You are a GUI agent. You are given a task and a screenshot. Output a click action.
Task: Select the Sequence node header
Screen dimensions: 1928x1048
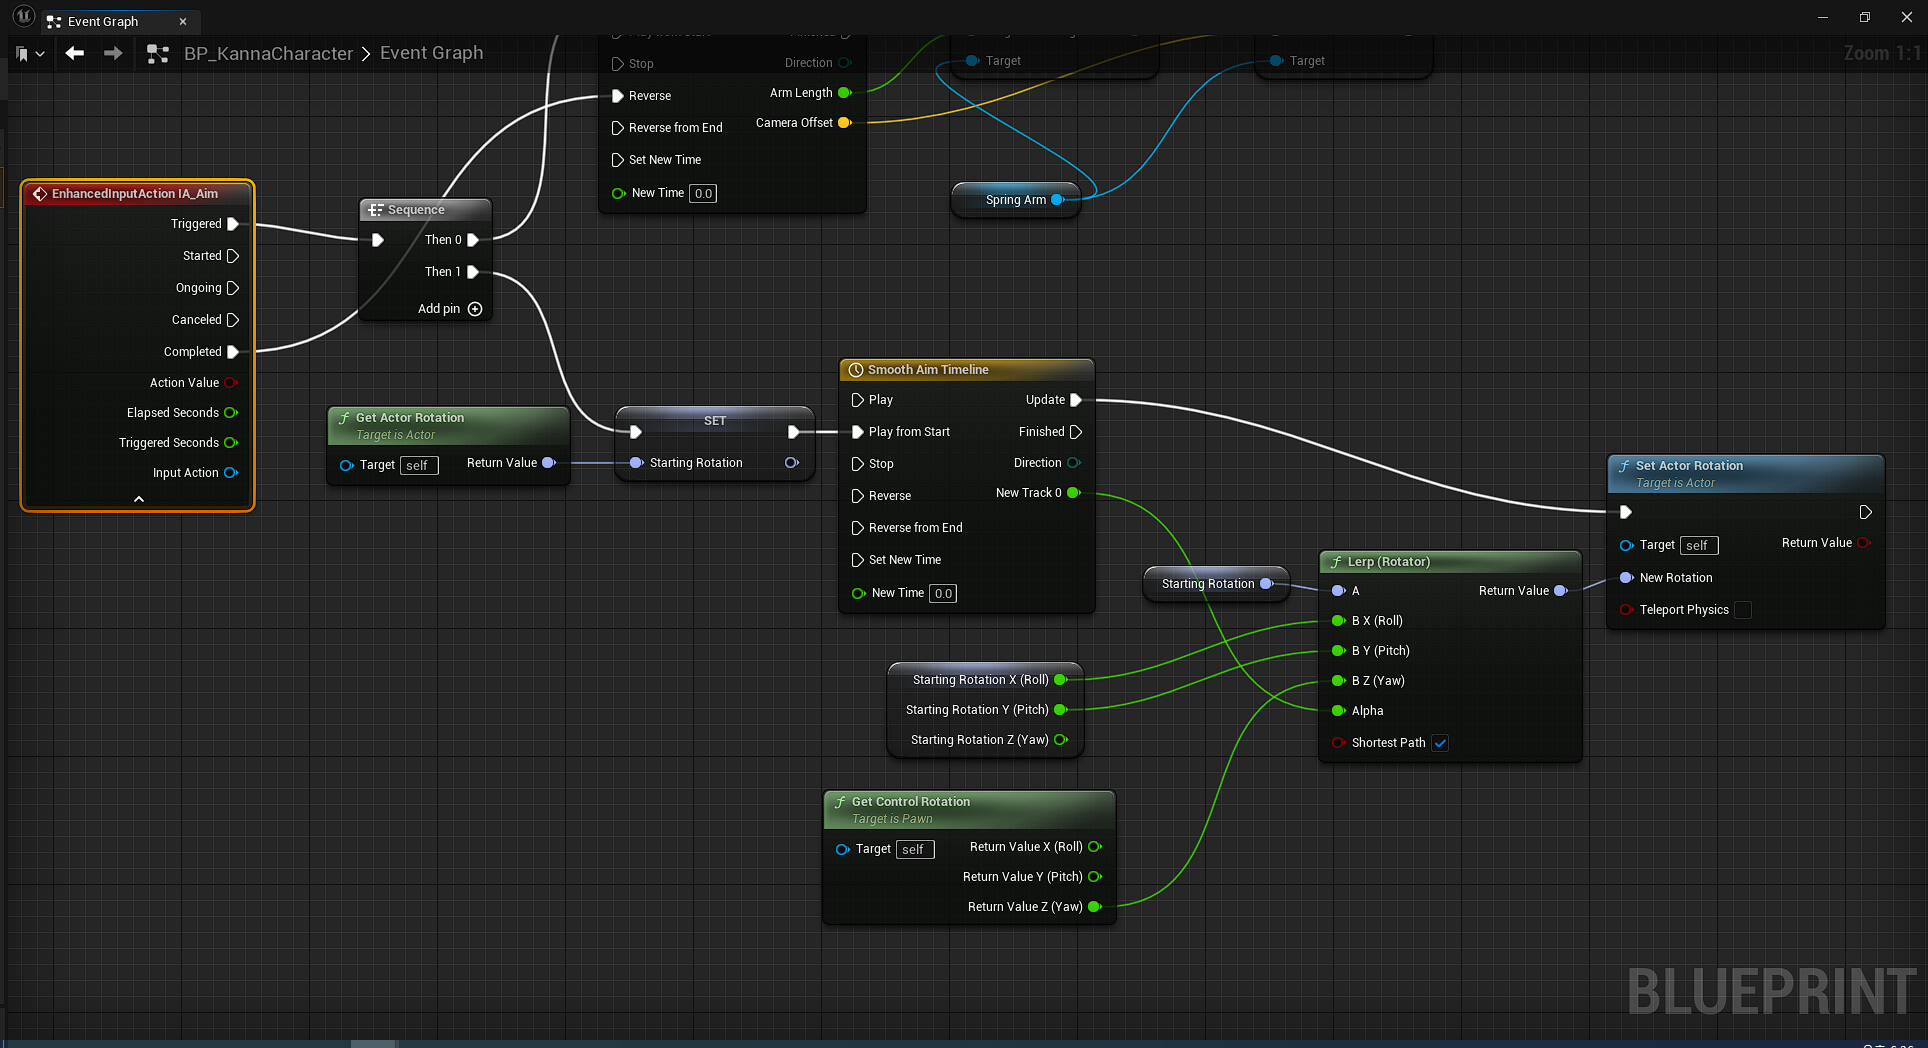click(425, 210)
